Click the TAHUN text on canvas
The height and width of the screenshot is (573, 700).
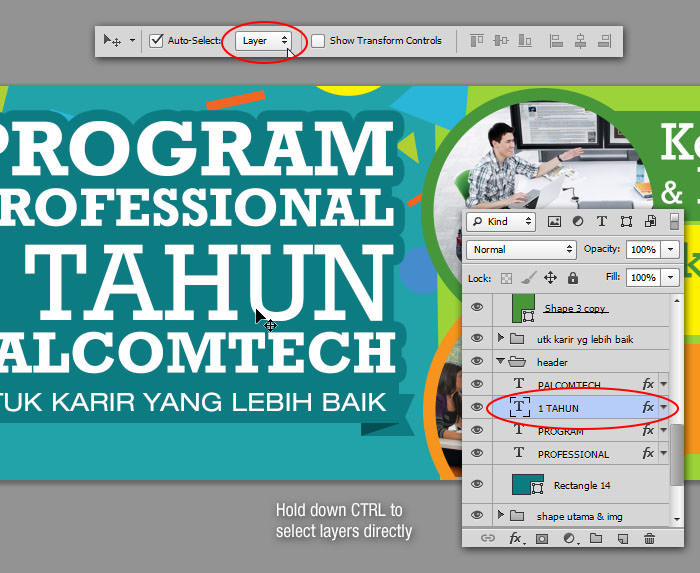tap(209, 282)
